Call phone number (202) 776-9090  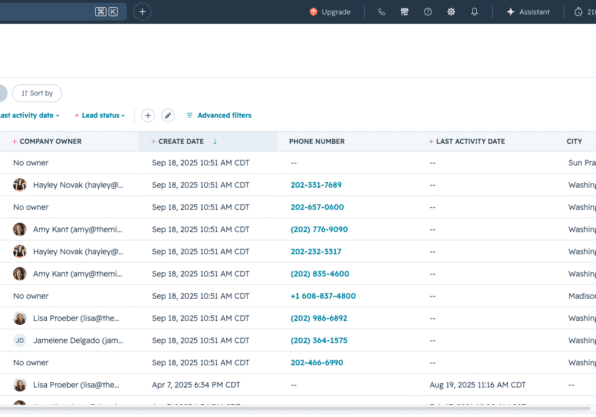coord(319,229)
